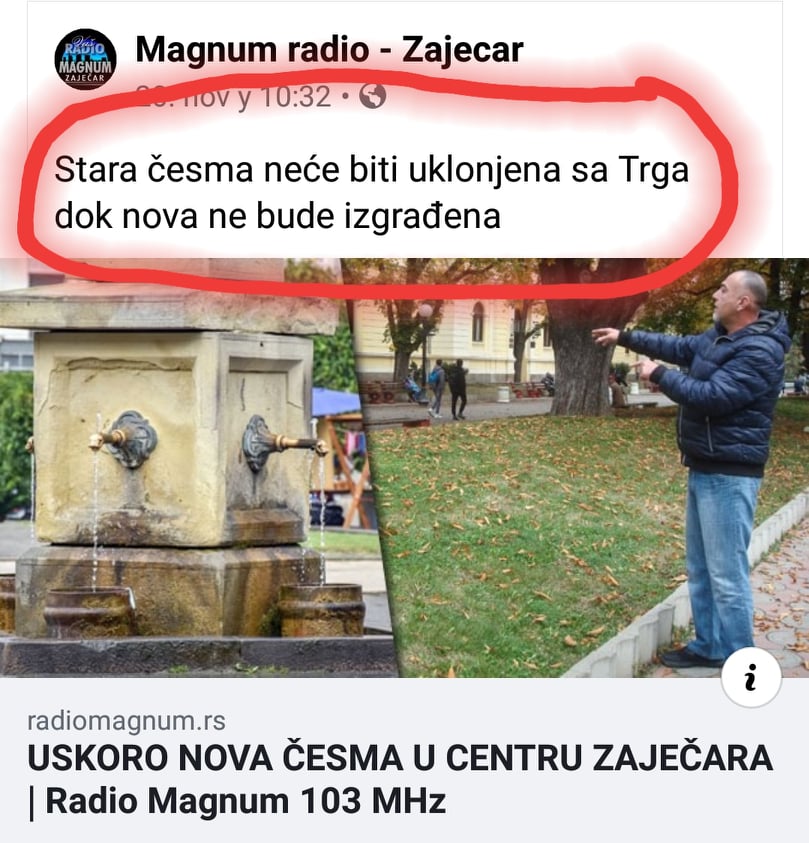This screenshot has width=809, height=843.
Task: Click the line 'dok nova ne bude izgrađena'
Action: 277,217
